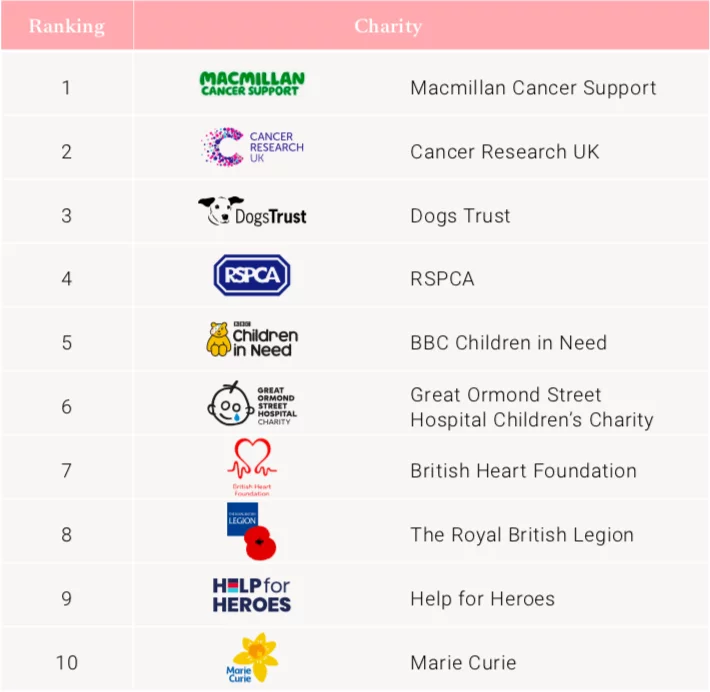The image size is (710, 692).
Task: Click the Ranking column header
Action: point(67,26)
